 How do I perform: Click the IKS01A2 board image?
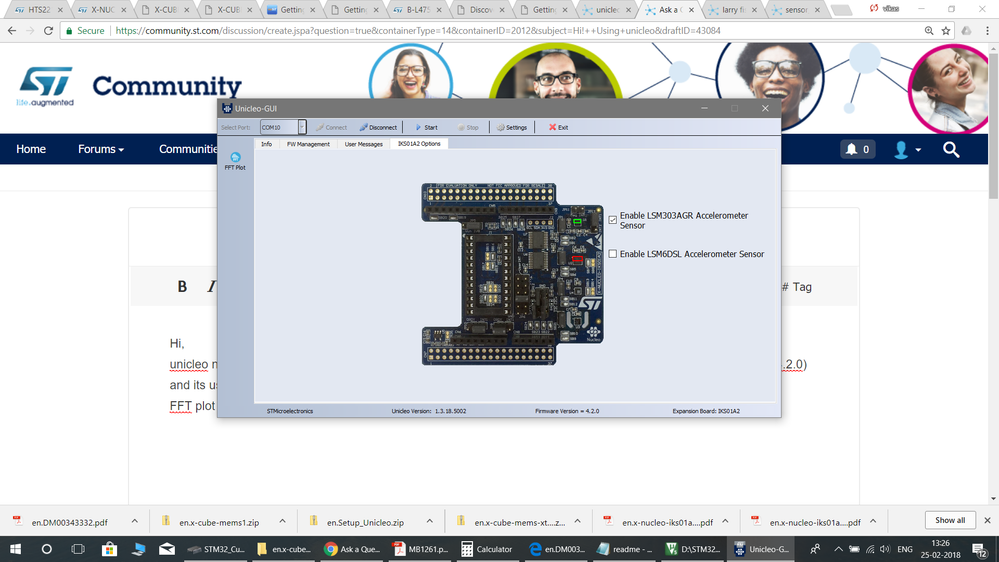(x=512, y=274)
